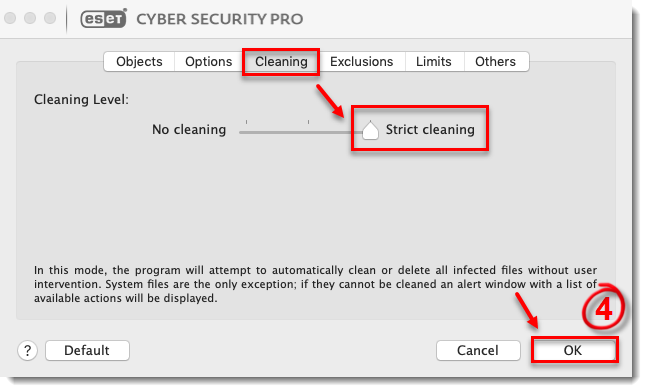This screenshot has height=392, width=647.
Task: Click the Cancel button
Action: tap(478, 351)
